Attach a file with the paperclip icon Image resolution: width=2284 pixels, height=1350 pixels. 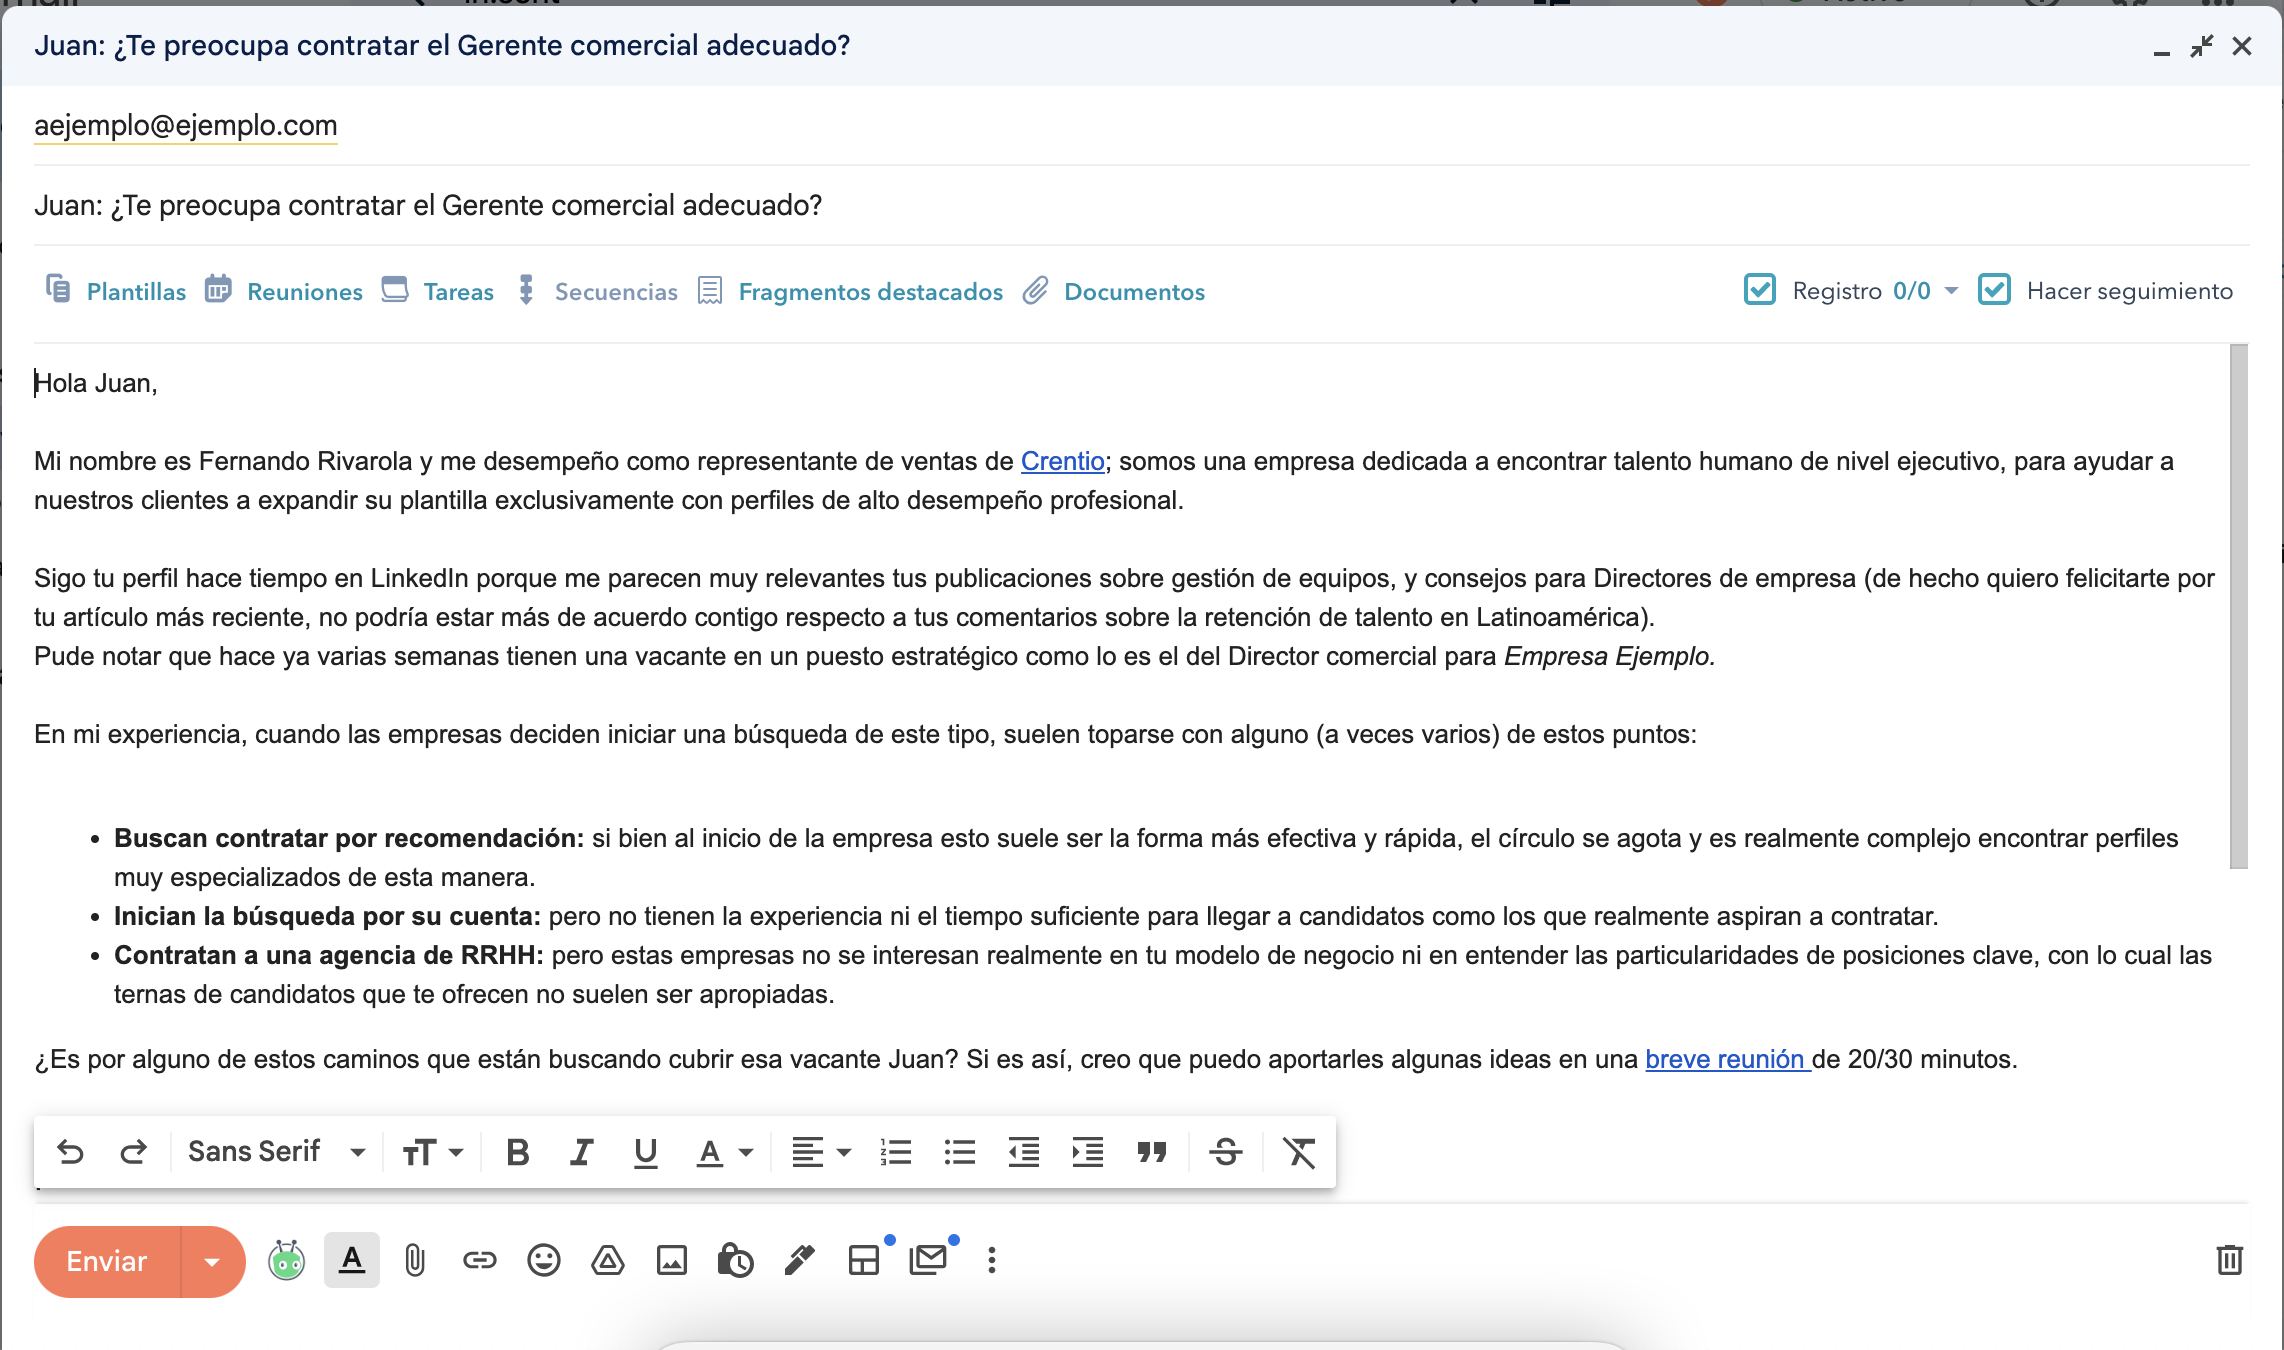click(415, 1260)
